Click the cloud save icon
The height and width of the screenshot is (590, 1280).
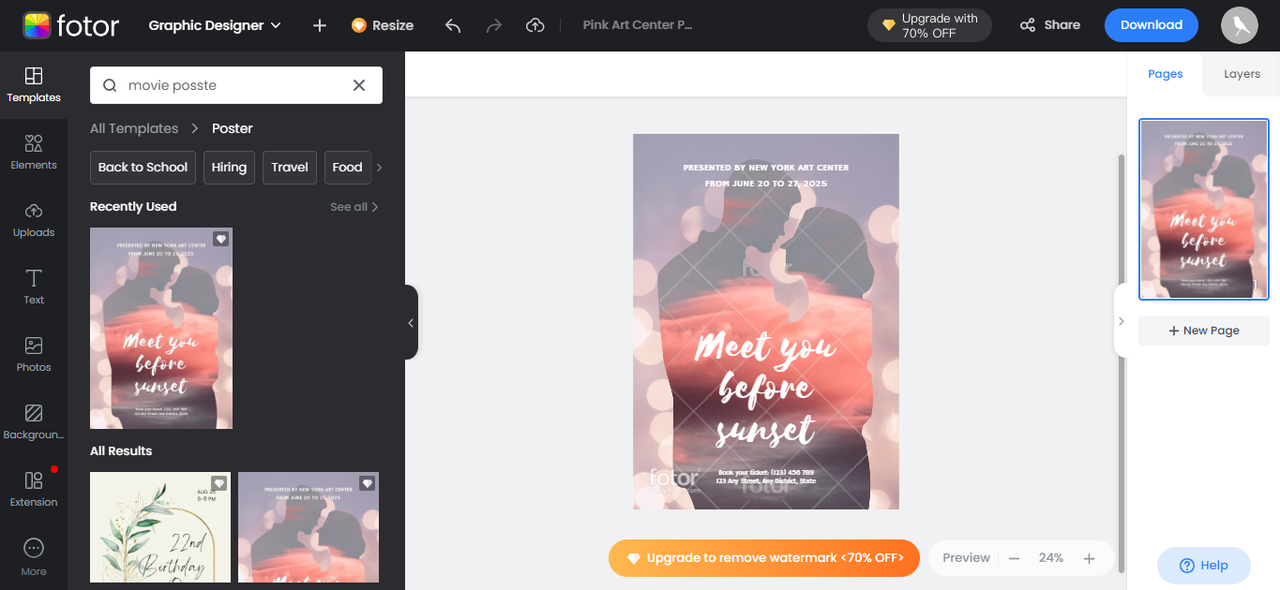tap(535, 25)
